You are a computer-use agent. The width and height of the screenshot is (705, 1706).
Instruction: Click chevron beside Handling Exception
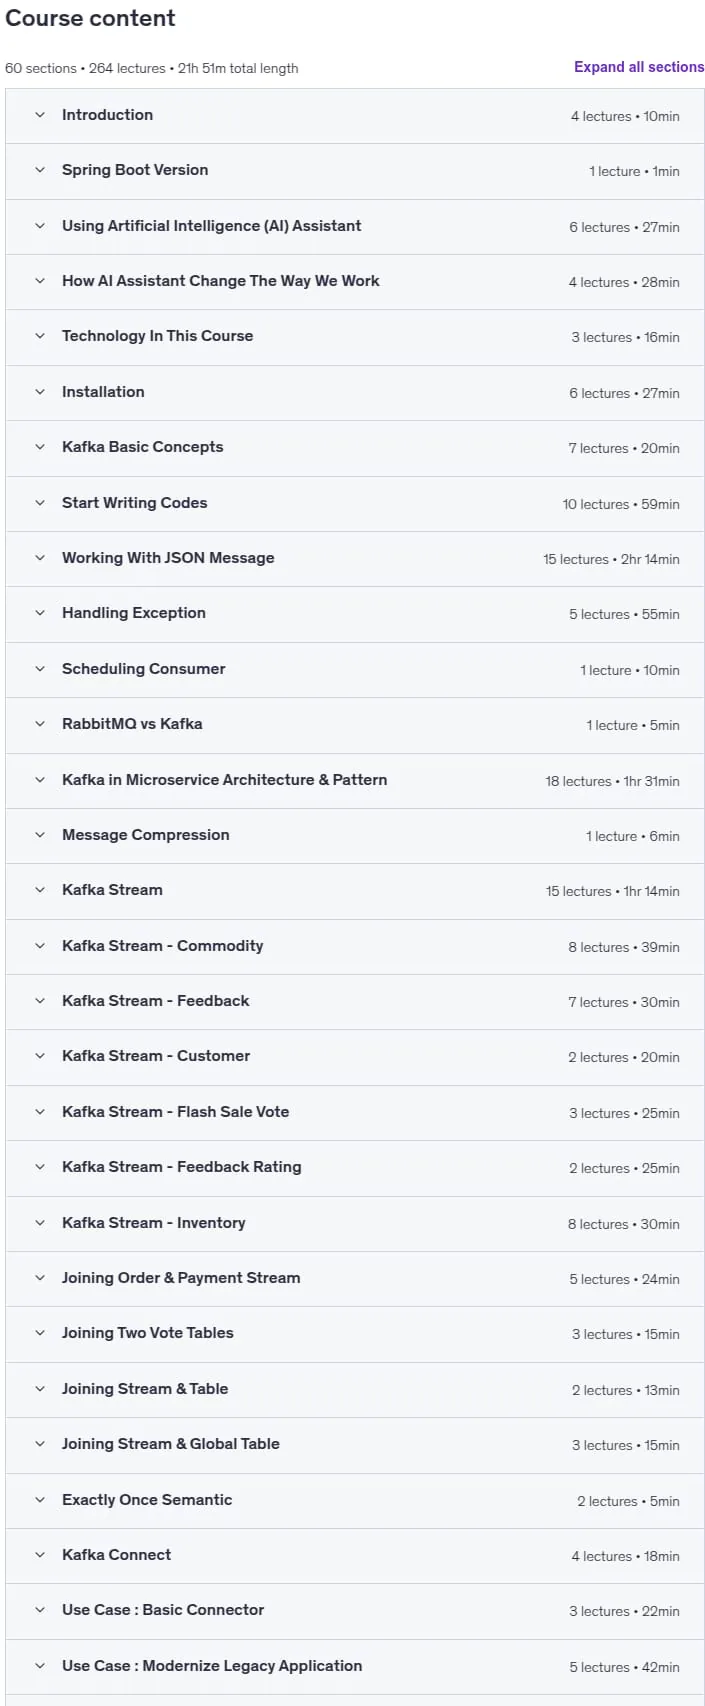pyautogui.click(x=40, y=613)
